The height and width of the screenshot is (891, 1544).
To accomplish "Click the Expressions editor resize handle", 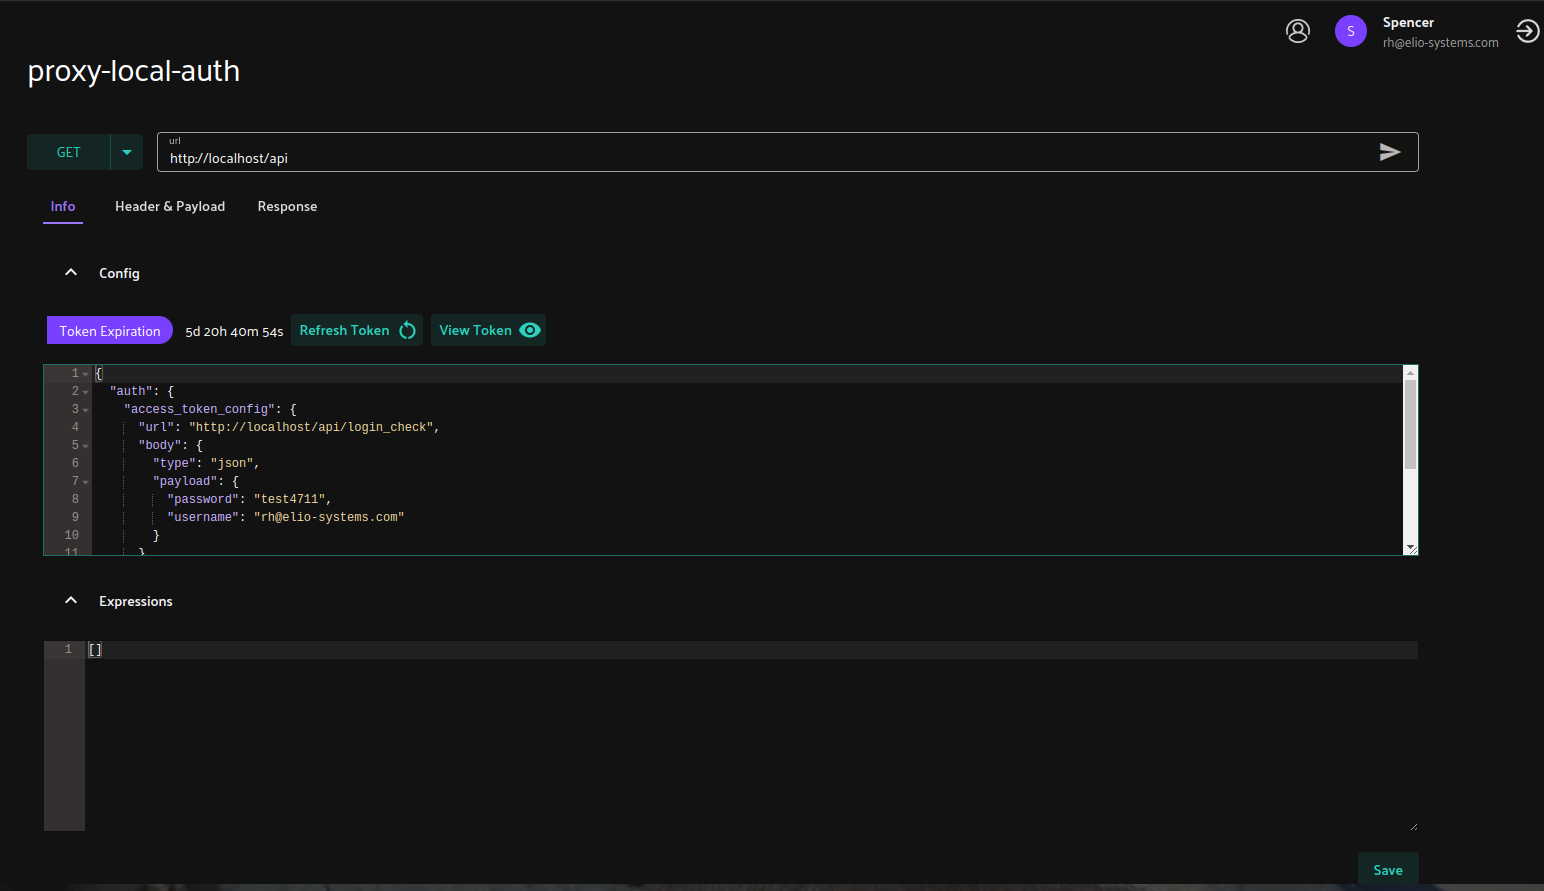I will tap(1413, 826).
